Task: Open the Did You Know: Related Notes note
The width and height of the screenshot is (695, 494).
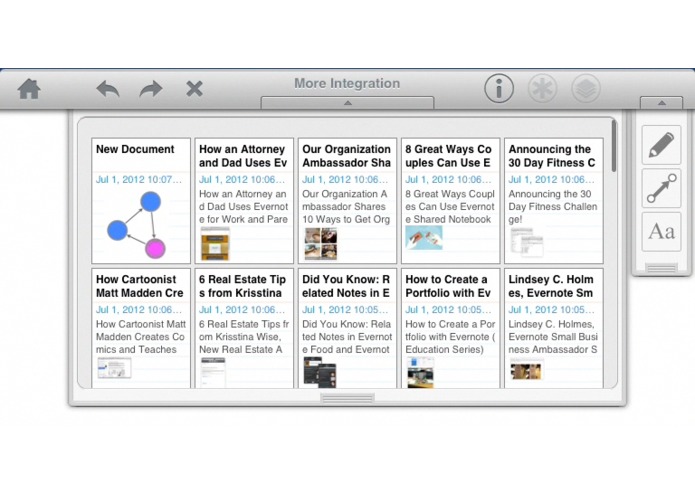Action: tap(348, 328)
